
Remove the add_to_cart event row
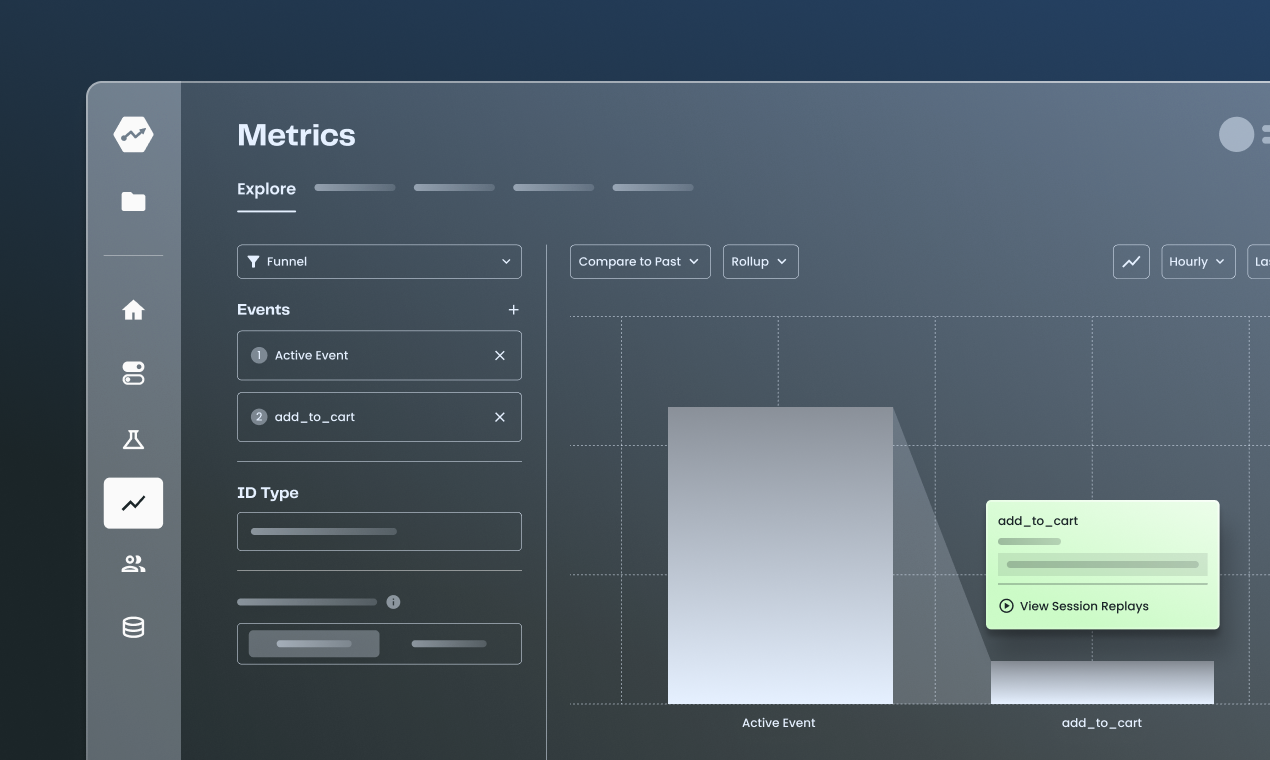(500, 417)
